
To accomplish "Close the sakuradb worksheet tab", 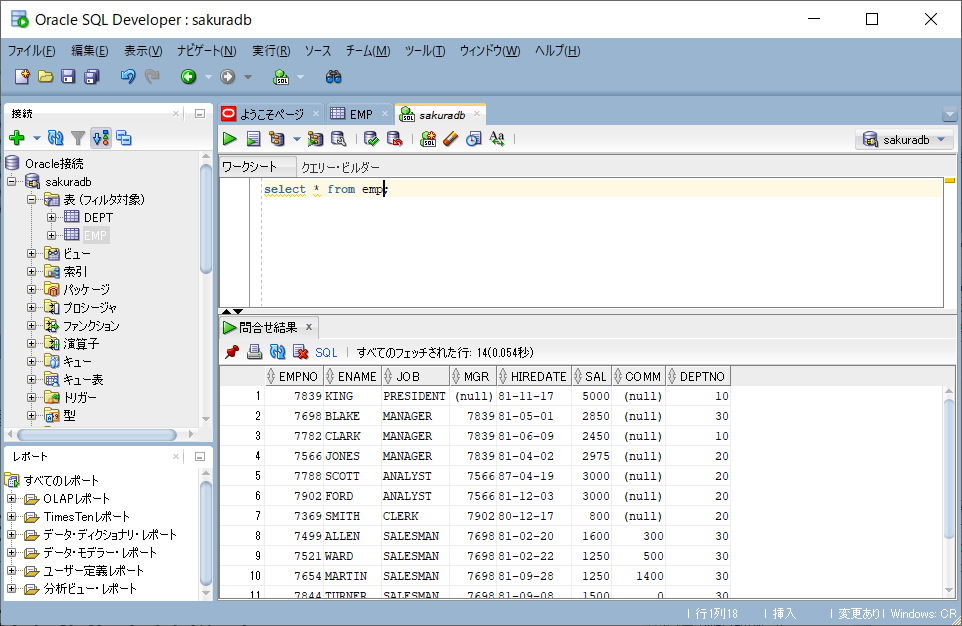I will tap(477, 114).
